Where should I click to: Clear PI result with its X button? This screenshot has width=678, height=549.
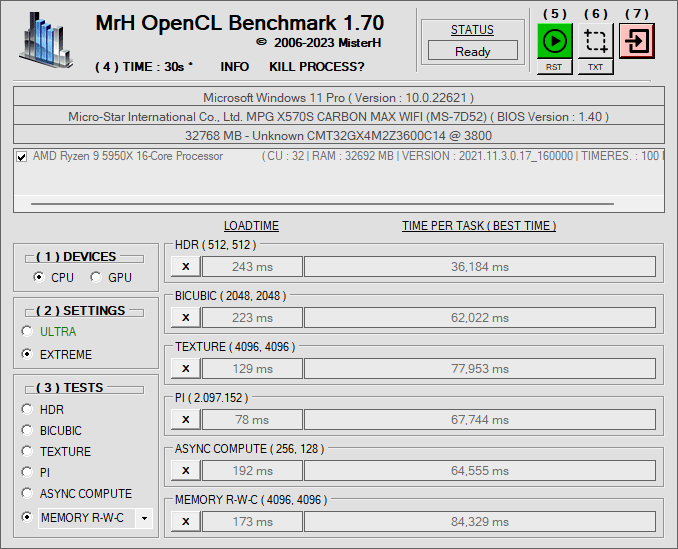[186, 420]
